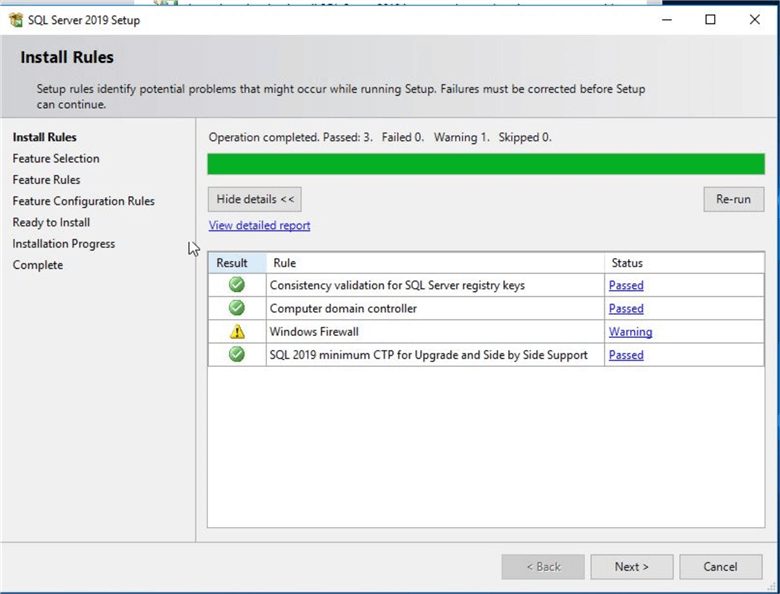Screen dimensions: 780x594
Task: Click yellow warning icon for Windows Firewall
Action: (x=237, y=332)
